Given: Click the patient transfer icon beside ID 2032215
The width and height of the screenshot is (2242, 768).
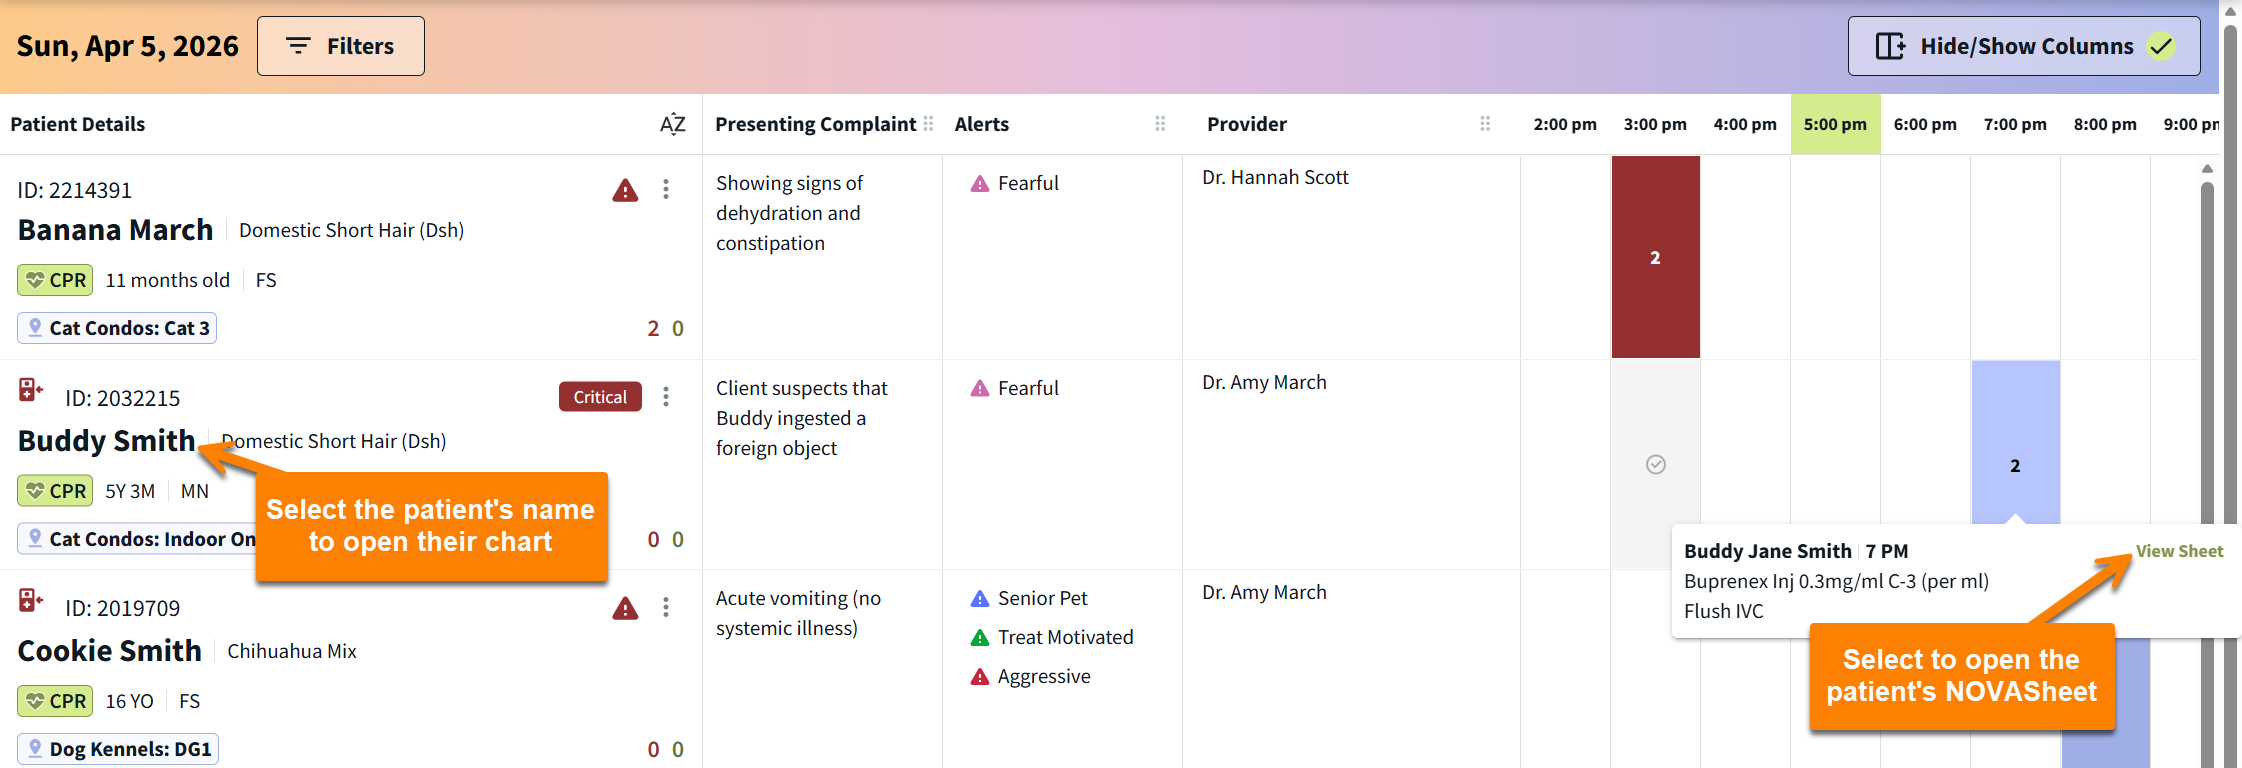Looking at the screenshot, I should click(x=29, y=388).
